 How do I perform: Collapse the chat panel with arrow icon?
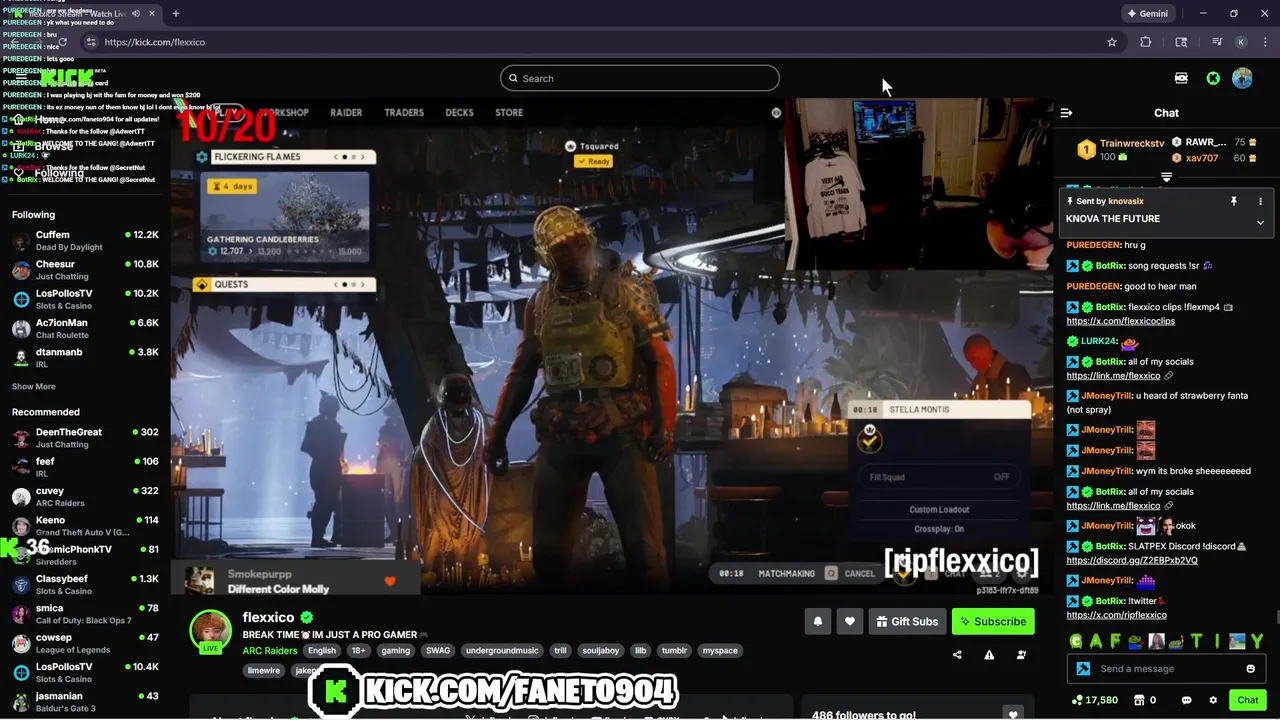tap(1066, 113)
